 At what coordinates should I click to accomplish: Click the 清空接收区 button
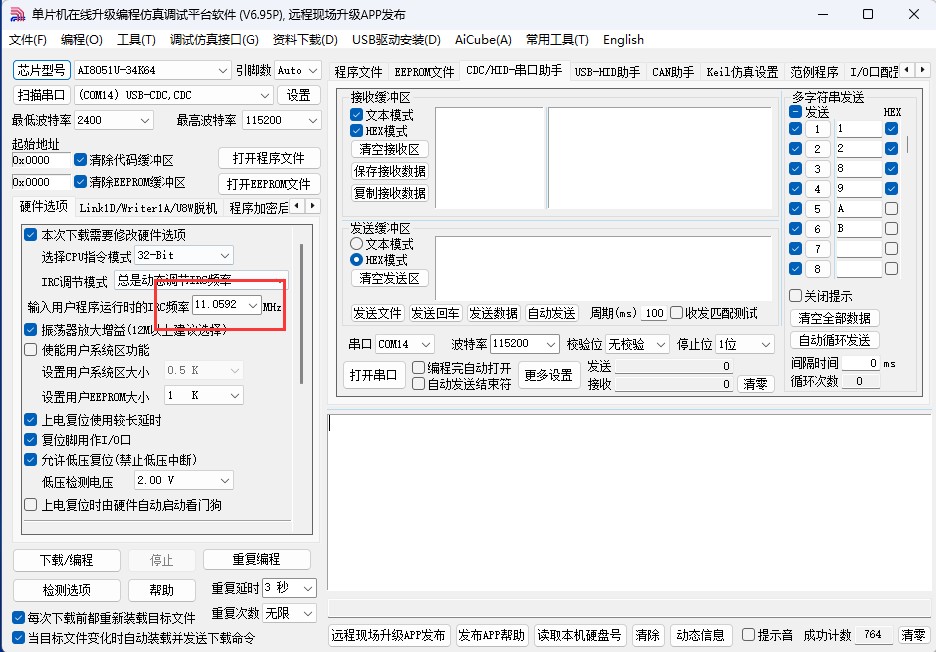(389, 149)
